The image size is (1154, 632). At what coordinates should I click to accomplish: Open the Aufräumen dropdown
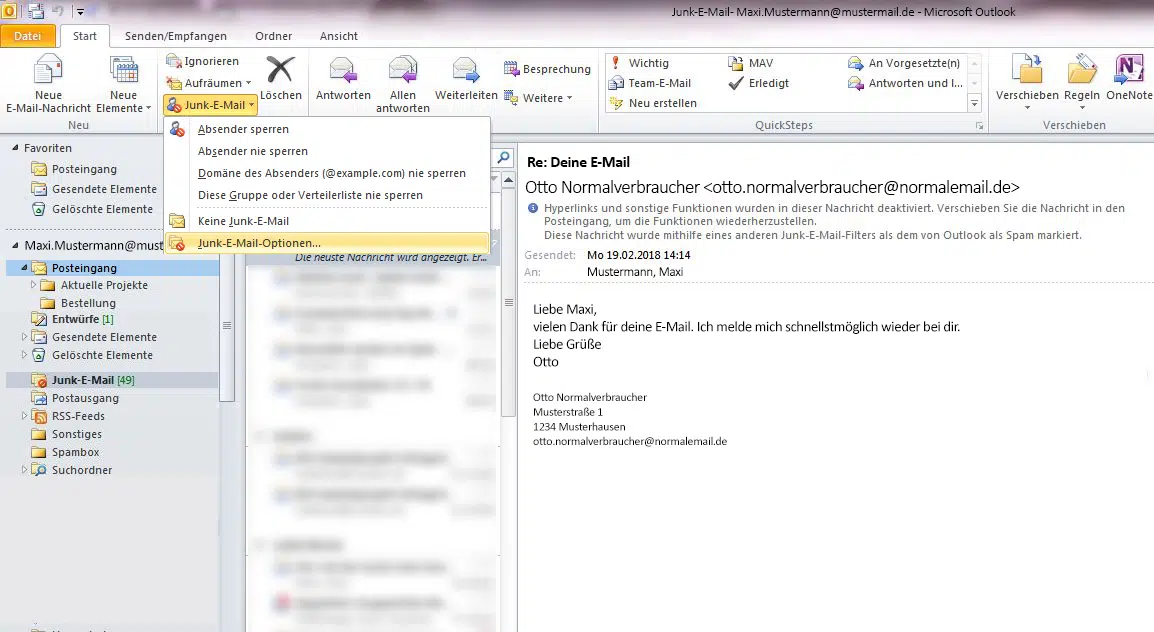pyautogui.click(x=209, y=83)
